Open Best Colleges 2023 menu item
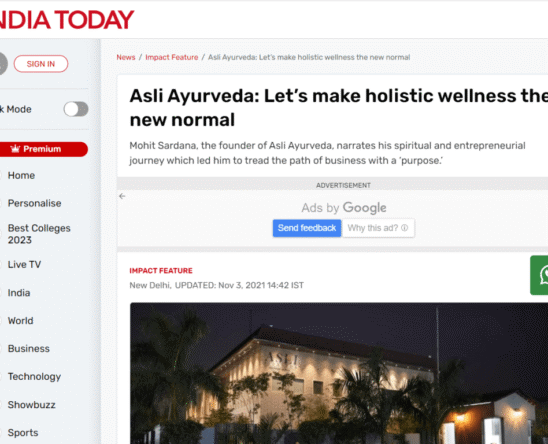This screenshot has height=444, width=548. click(x=39, y=234)
